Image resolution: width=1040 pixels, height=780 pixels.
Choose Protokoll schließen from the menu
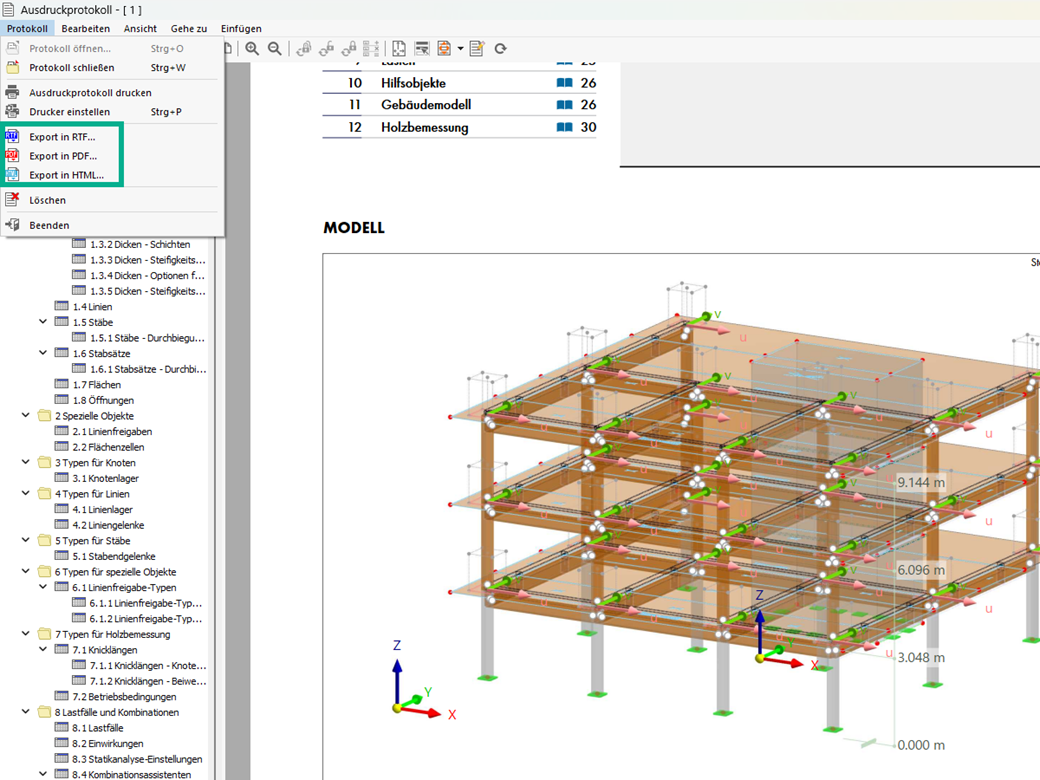coord(71,68)
